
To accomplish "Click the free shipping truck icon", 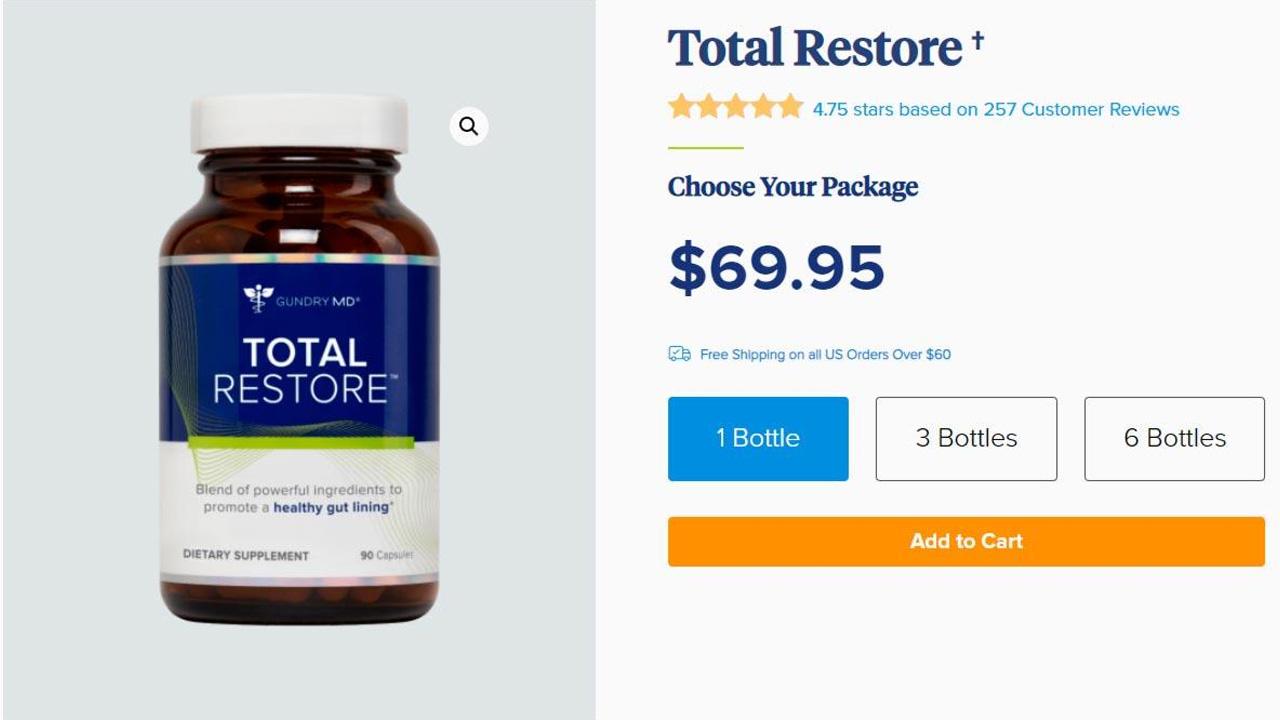I will pyautogui.click(x=680, y=354).
